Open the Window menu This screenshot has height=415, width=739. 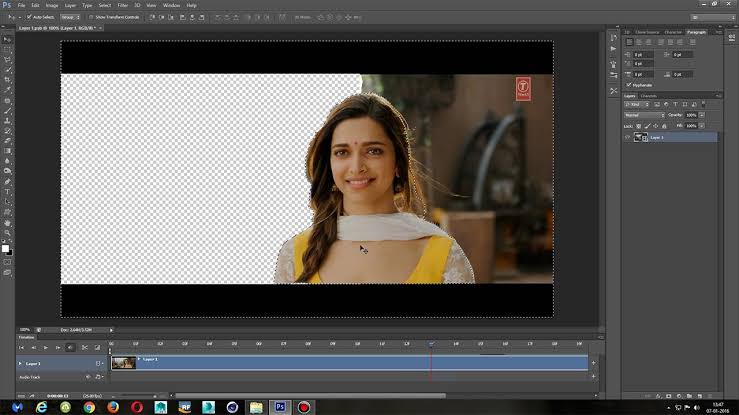pos(171,5)
